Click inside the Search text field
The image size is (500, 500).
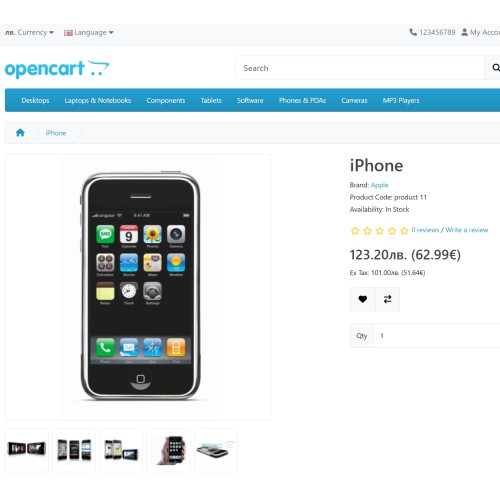[360, 68]
